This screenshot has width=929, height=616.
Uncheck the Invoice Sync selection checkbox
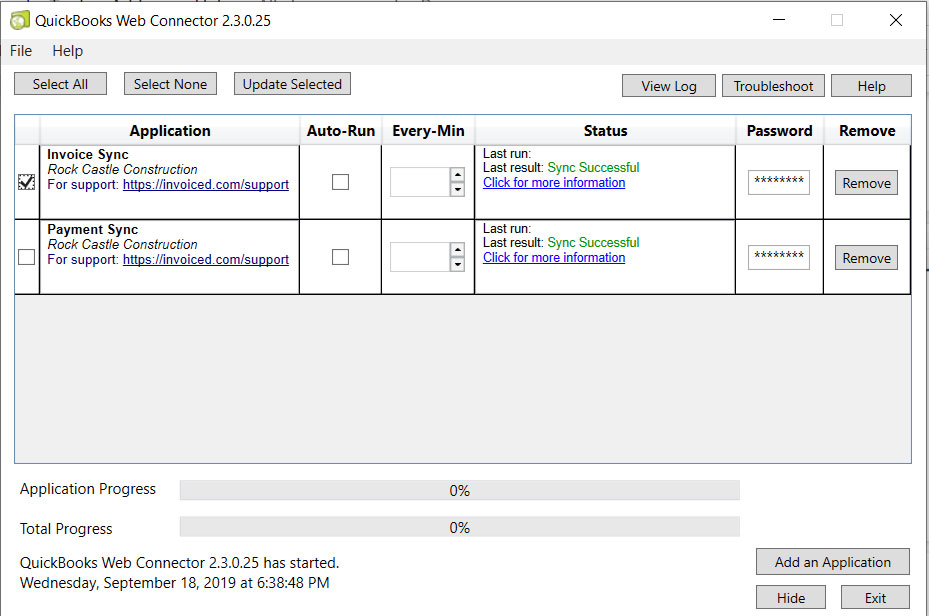pyautogui.click(x=27, y=182)
